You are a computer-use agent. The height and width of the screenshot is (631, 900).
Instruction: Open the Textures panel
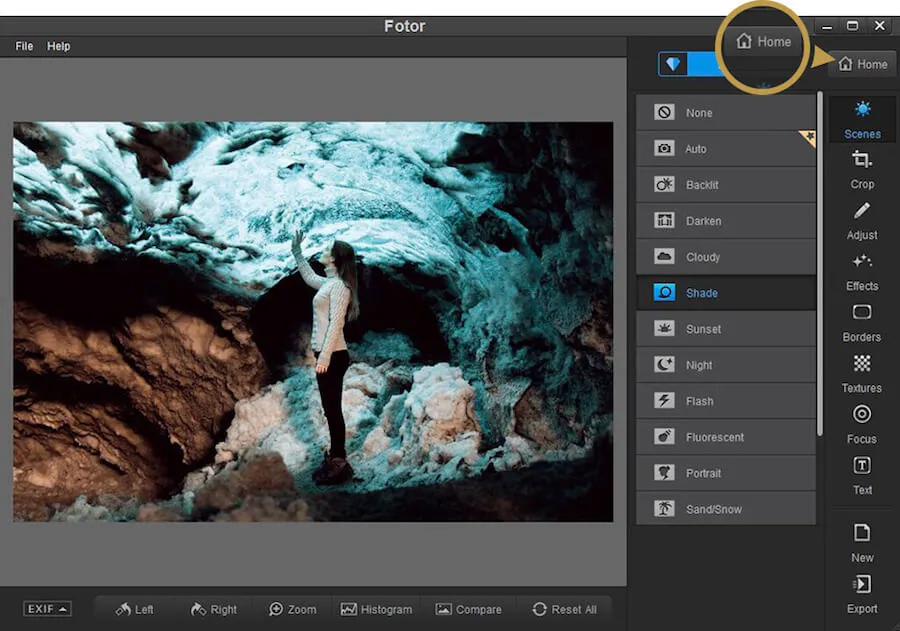(x=861, y=374)
